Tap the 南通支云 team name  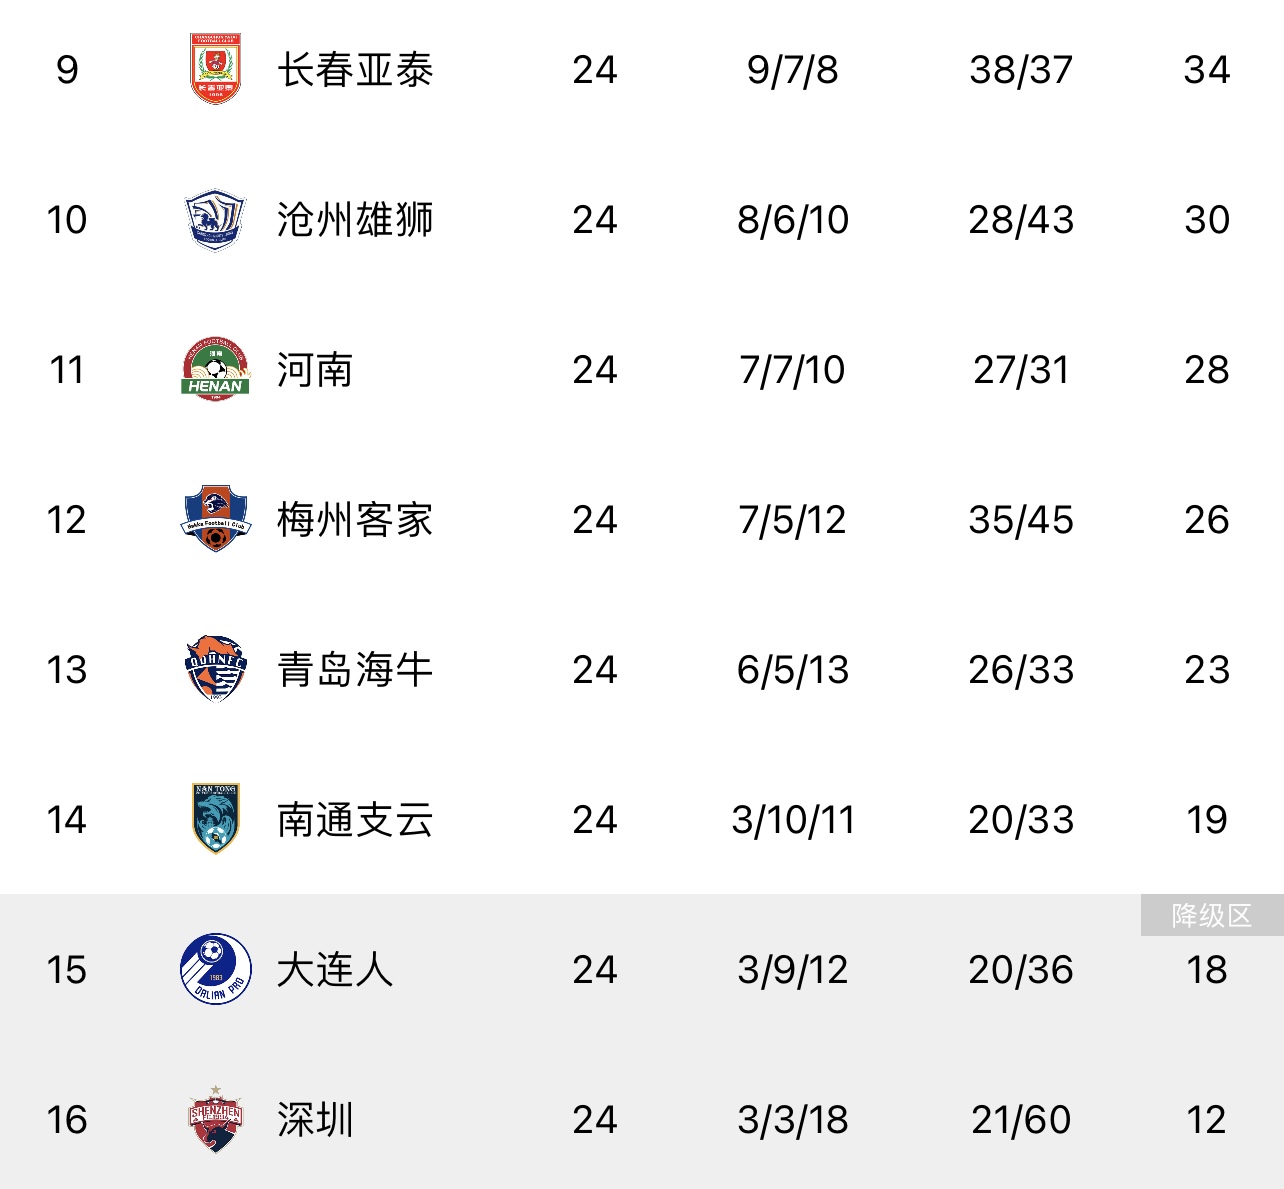click(x=355, y=820)
